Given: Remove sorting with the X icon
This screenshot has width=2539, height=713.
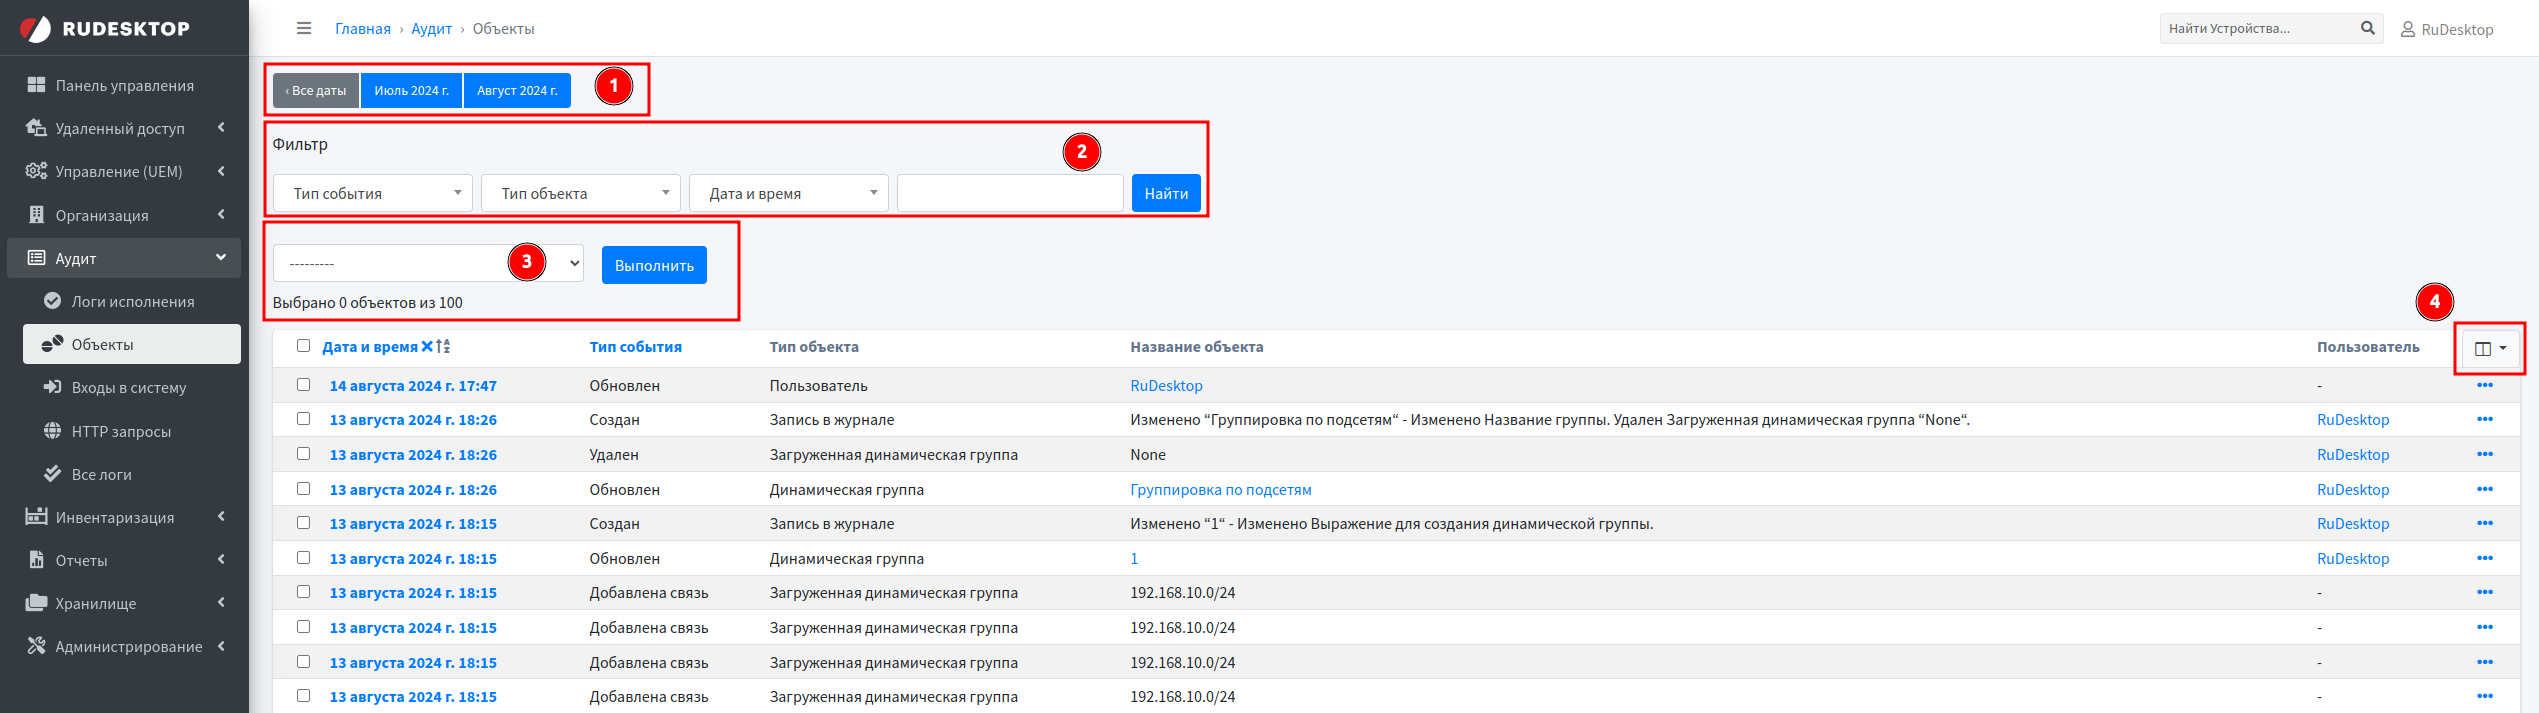Looking at the screenshot, I should click(427, 347).
